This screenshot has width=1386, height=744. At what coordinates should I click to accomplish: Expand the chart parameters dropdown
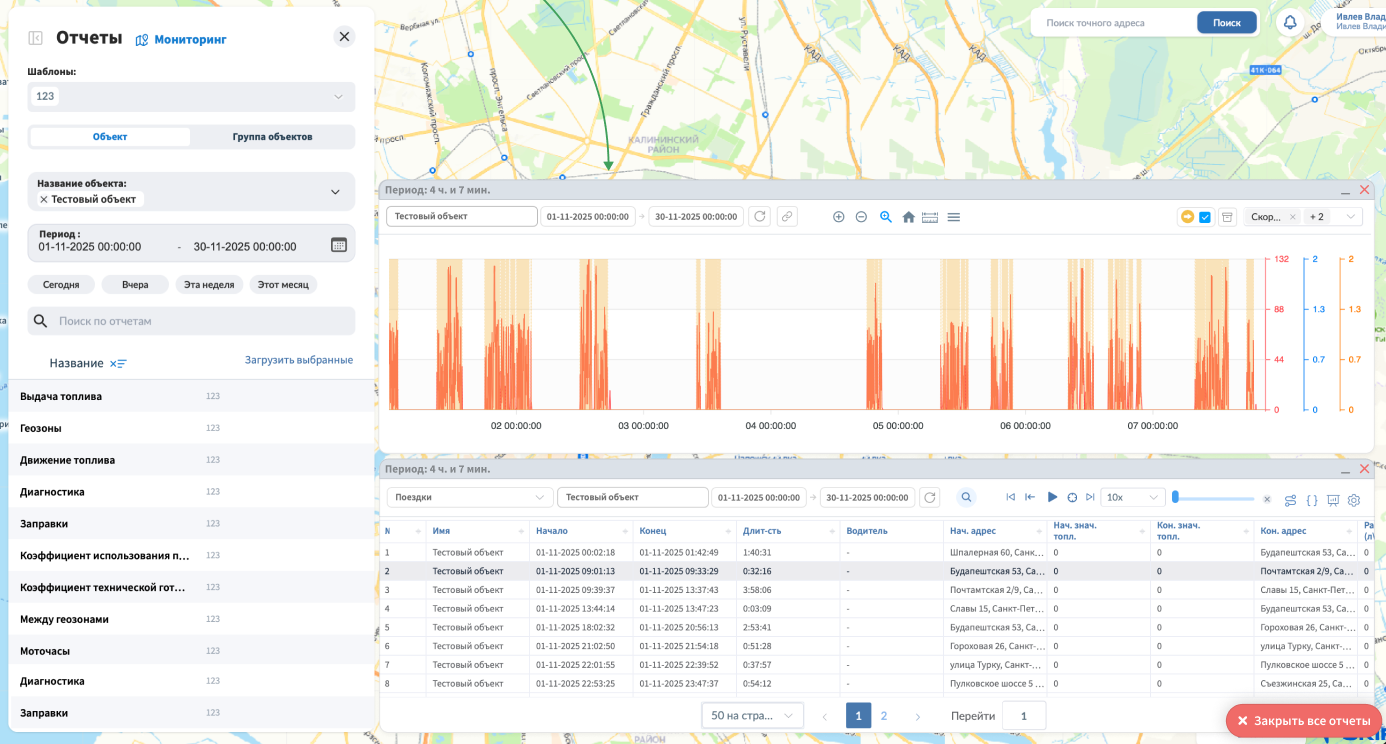1352,217
